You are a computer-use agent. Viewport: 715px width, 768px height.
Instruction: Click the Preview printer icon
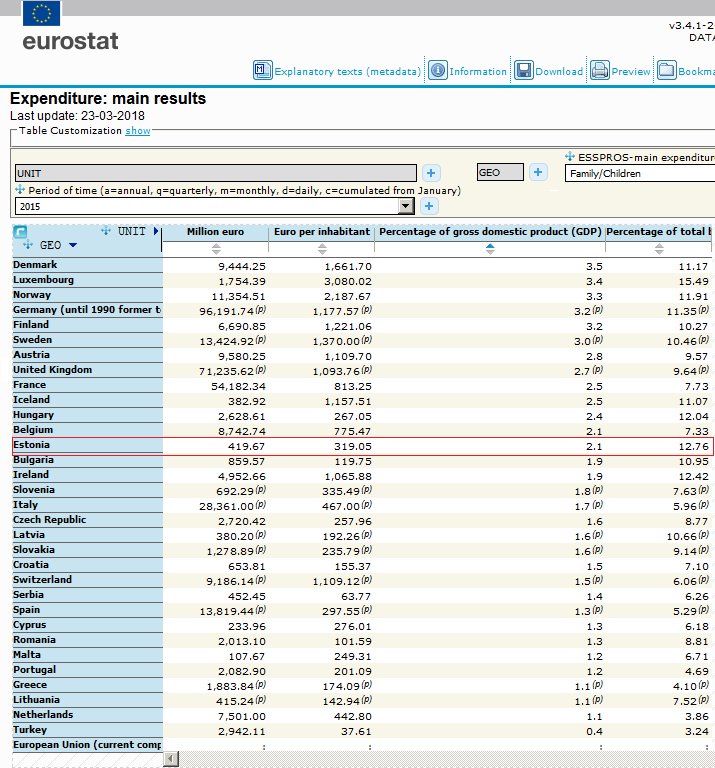pos(600,70)
